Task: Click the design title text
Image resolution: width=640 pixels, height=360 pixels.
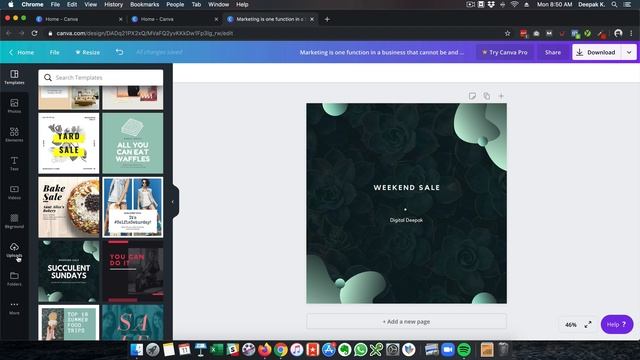Action: point(382,52)
